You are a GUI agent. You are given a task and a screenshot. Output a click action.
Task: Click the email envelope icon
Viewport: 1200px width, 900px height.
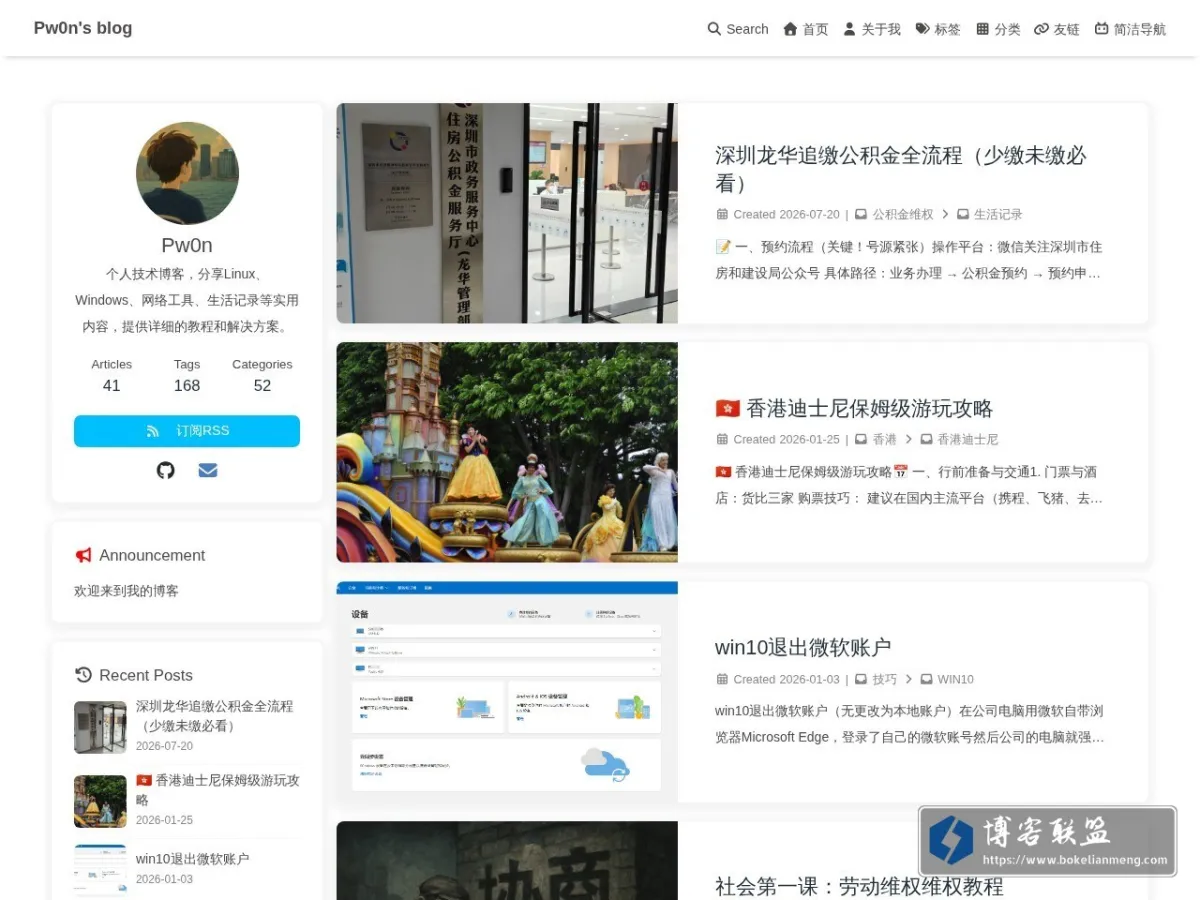208,470
